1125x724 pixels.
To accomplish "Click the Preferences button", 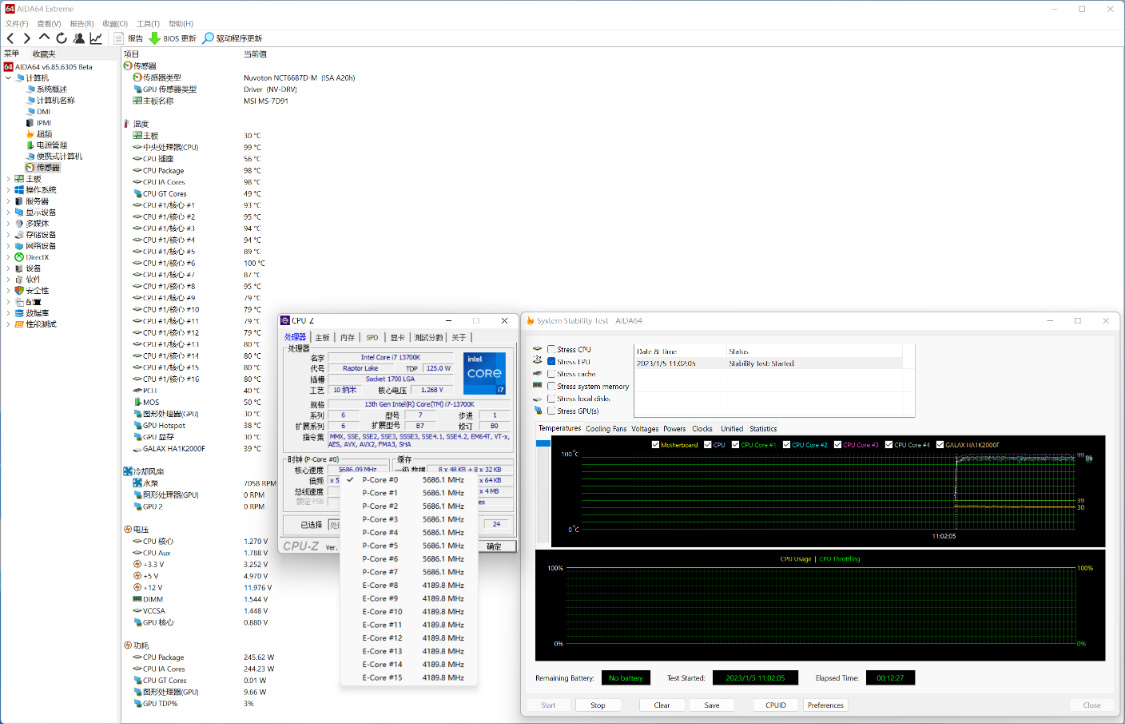I will pos(825,705).
